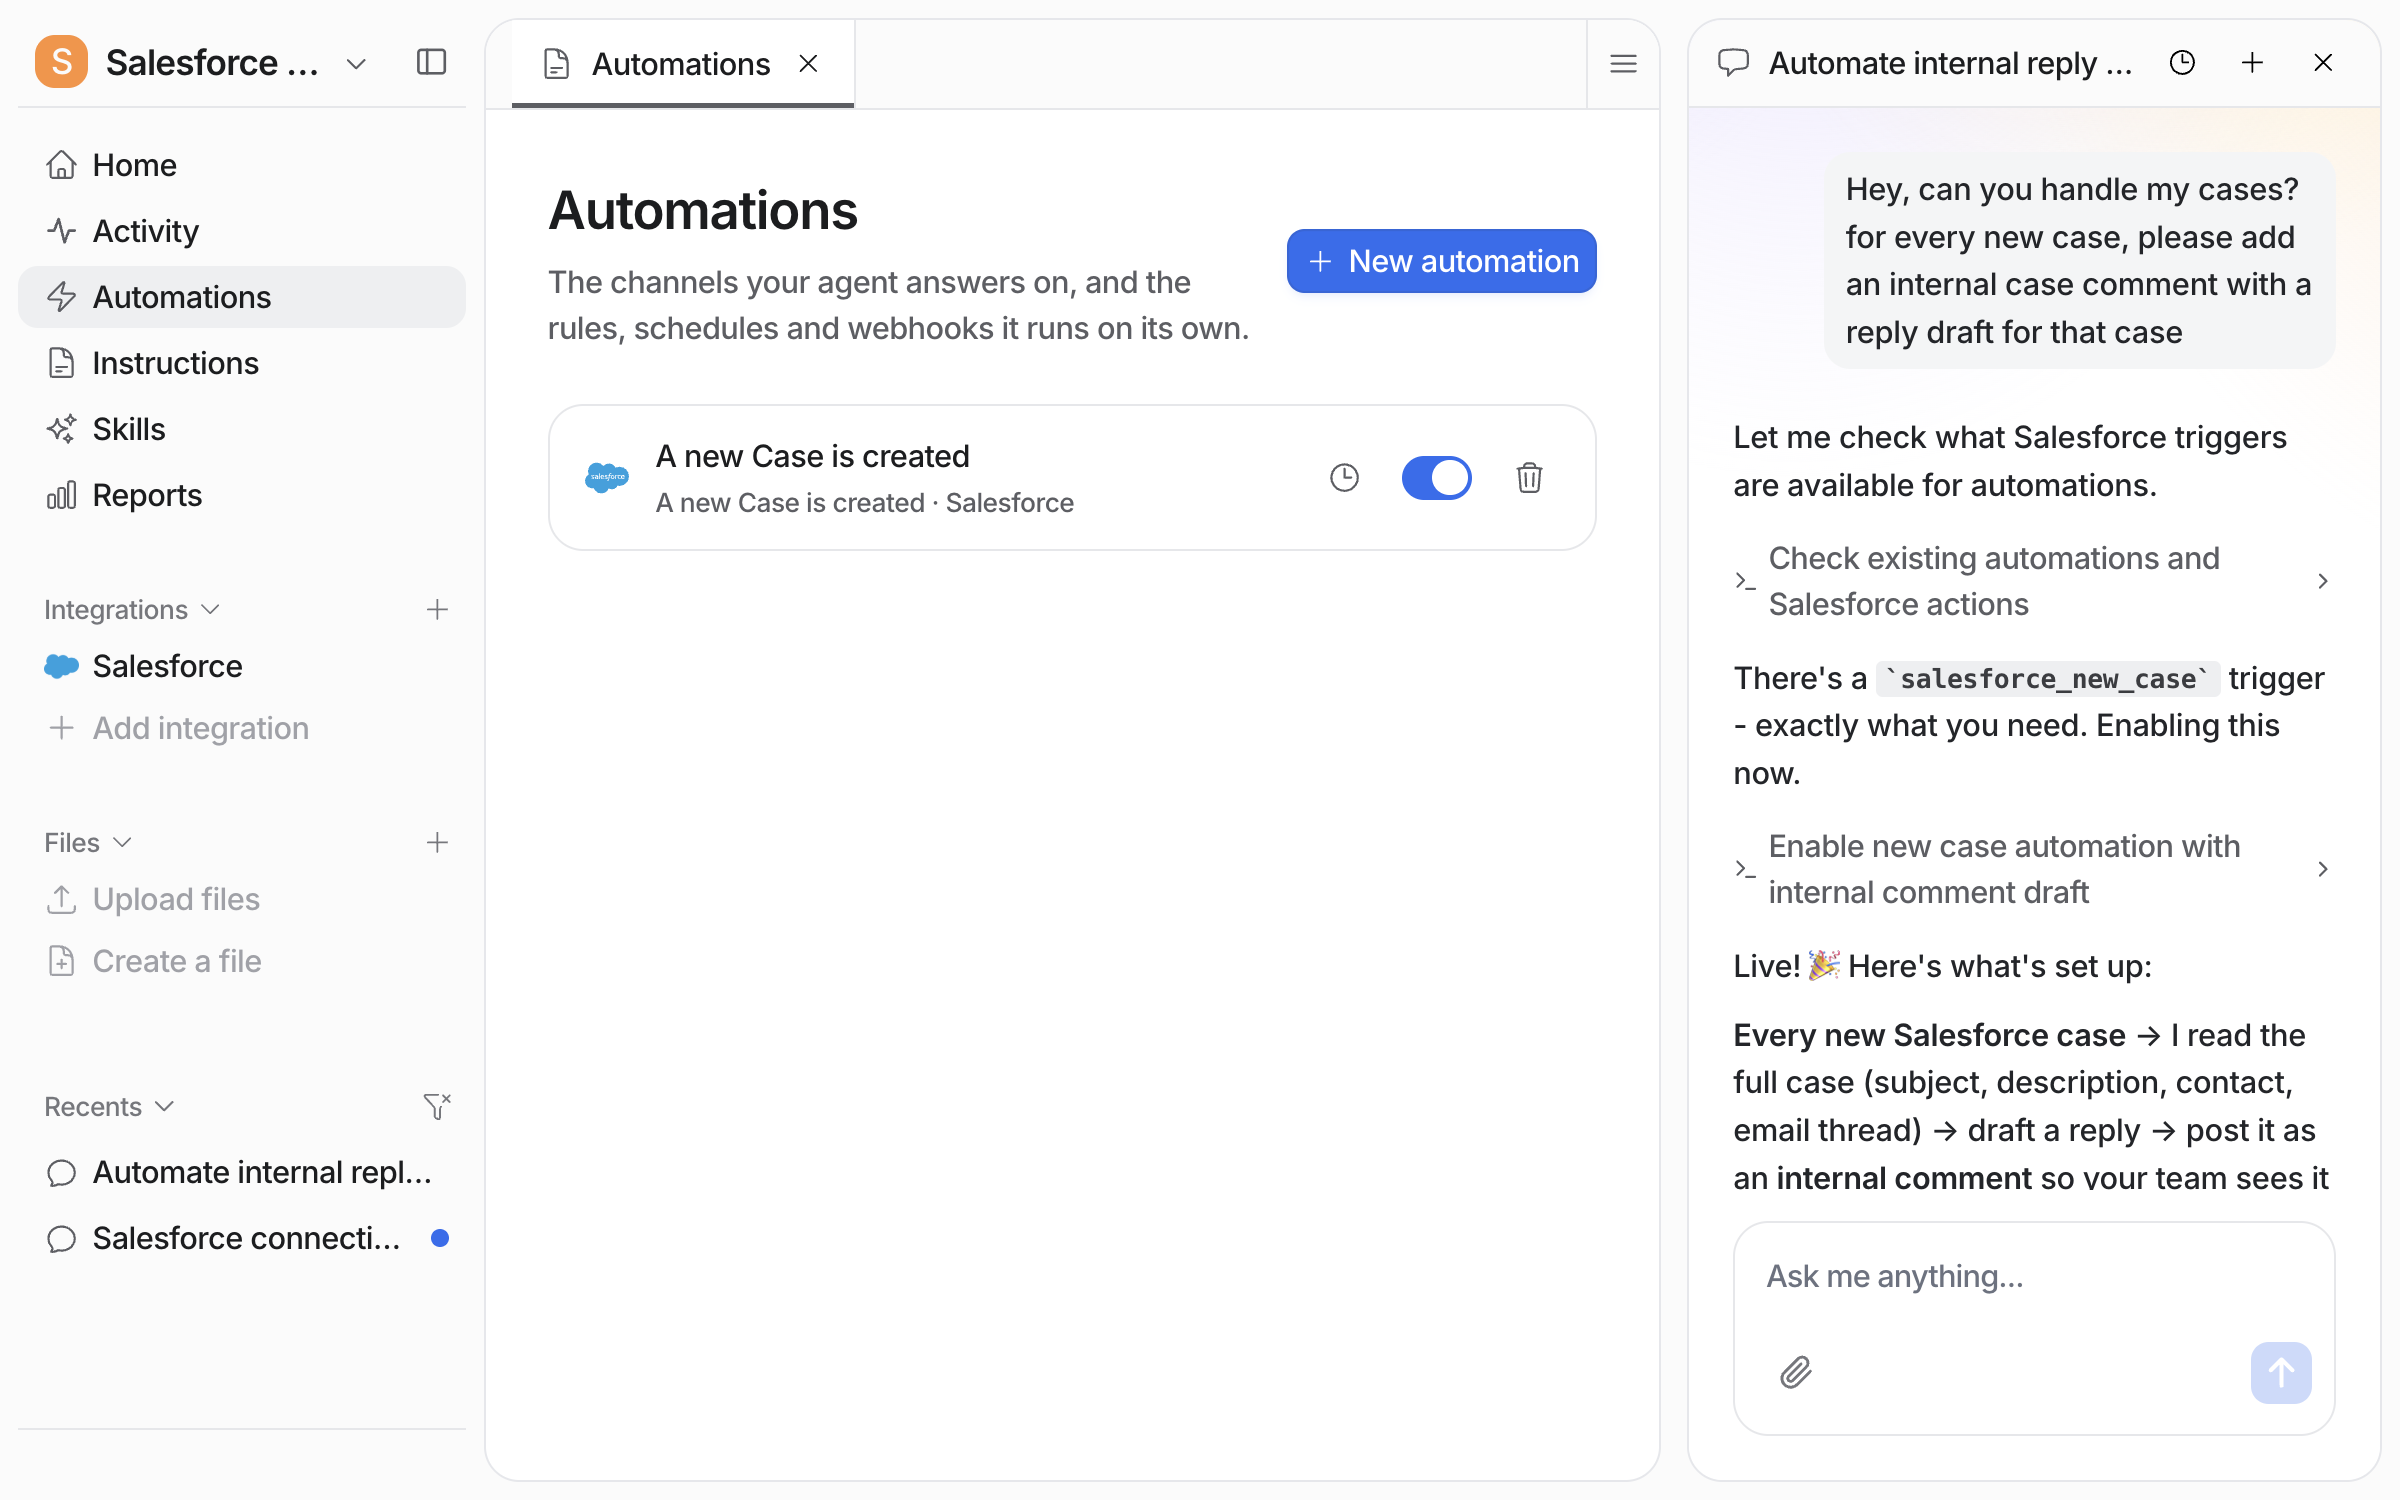The image size is (2400, 1500).
Task: Expand 'Enable new case automation' step
Action: [x=2033, y=869]
